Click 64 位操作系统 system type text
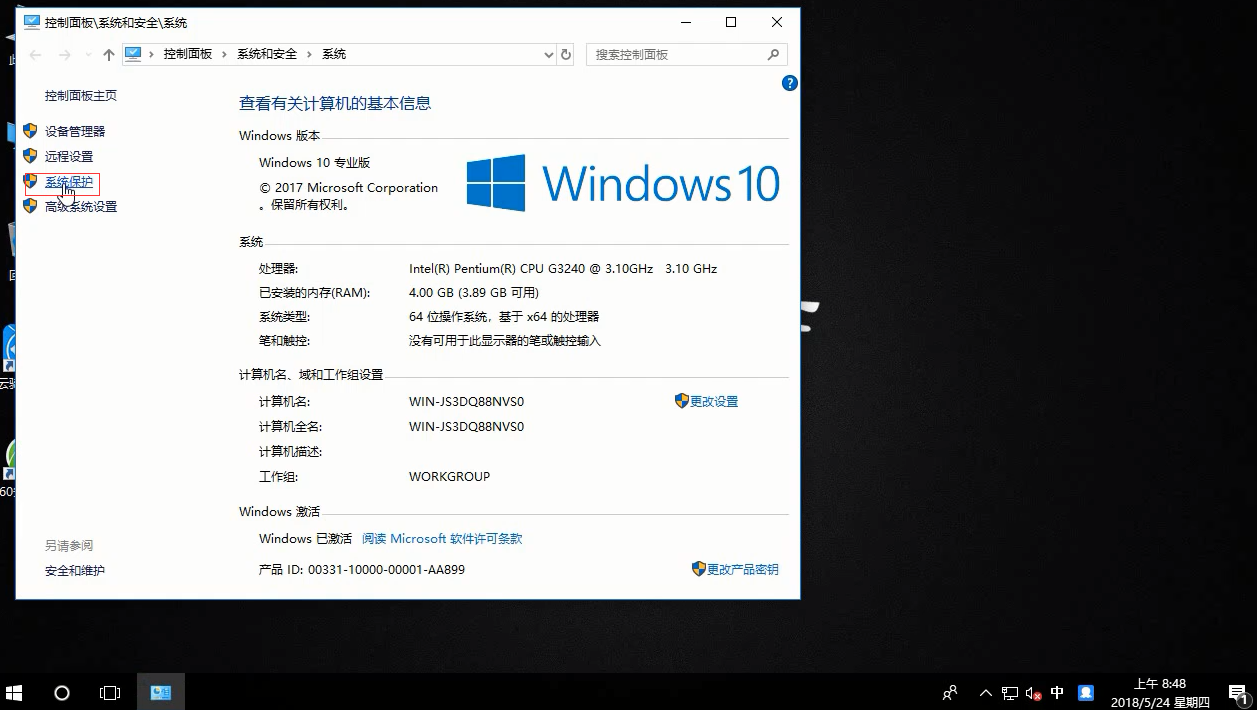This screenshot has height=710, width=1257. (x=504, y=316)
